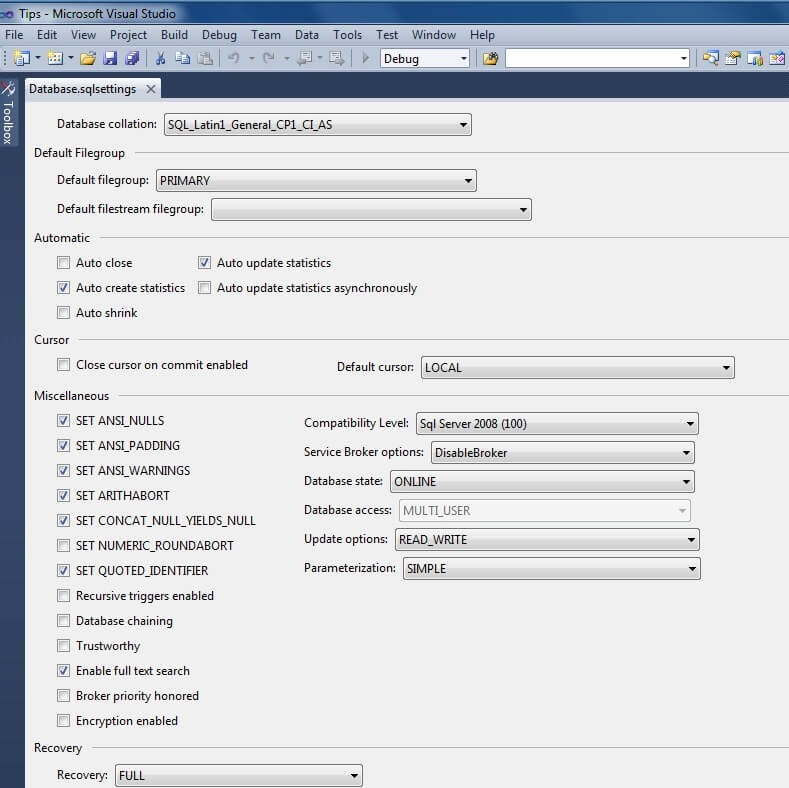The image size is (789, 788).
Task: Toggle SET CONCAT_NULL_YIELDS_NULL checkbox
Action: [x=63, y=520]
